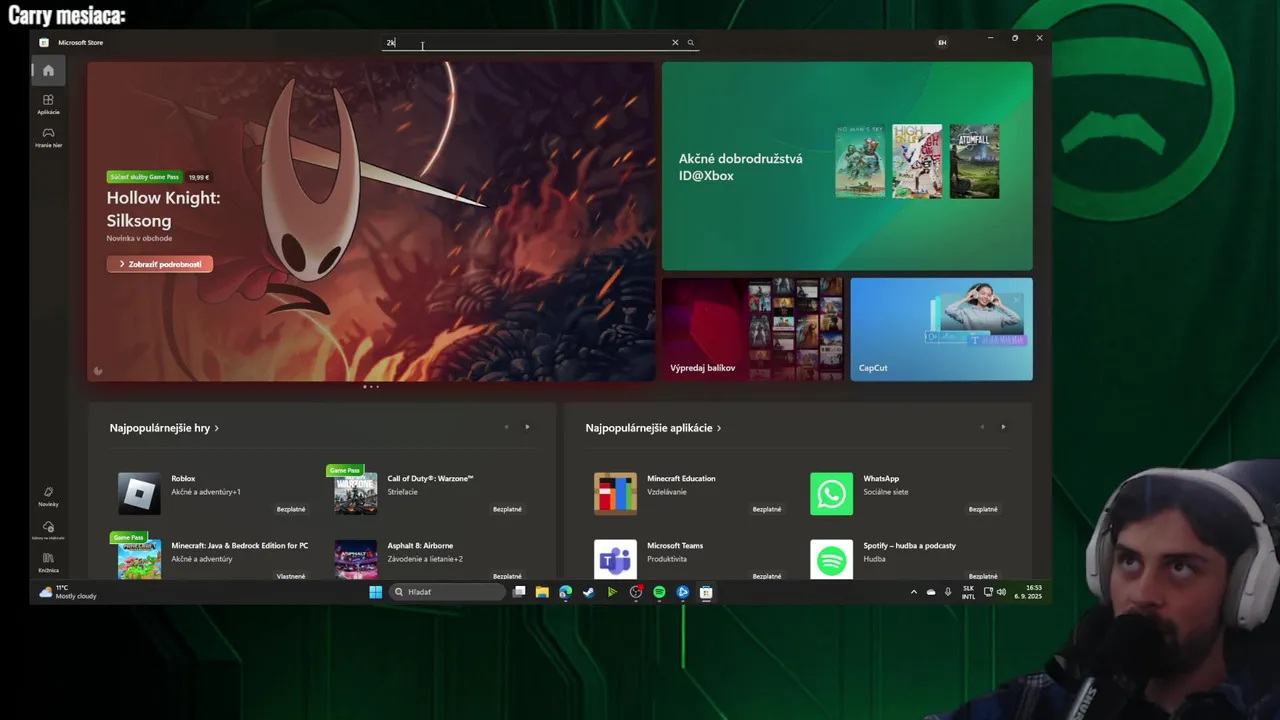Image resolution: width=1280 pixels, height=720 pixels.
Task: Open Knižnica library in sidebar
Action: pyautogui.click(x=48, y=562)
